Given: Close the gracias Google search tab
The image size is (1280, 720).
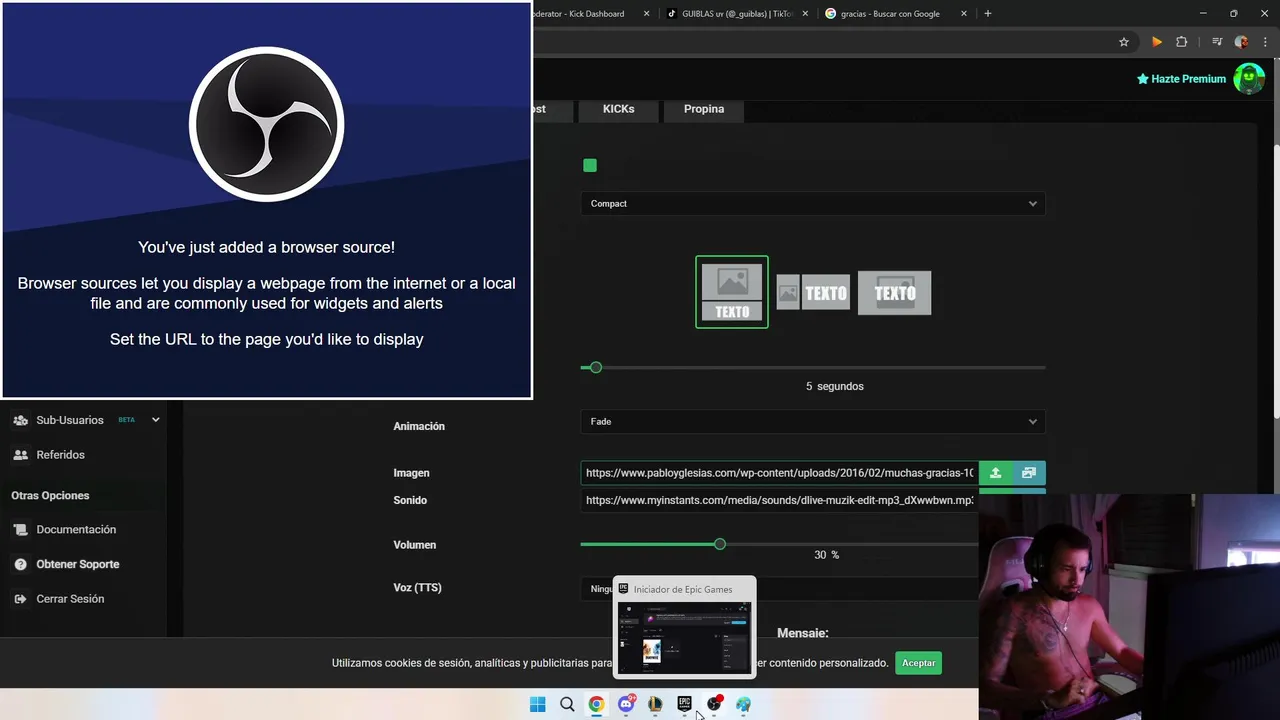Looking at the screenshot, I should (x=964, y=14).
